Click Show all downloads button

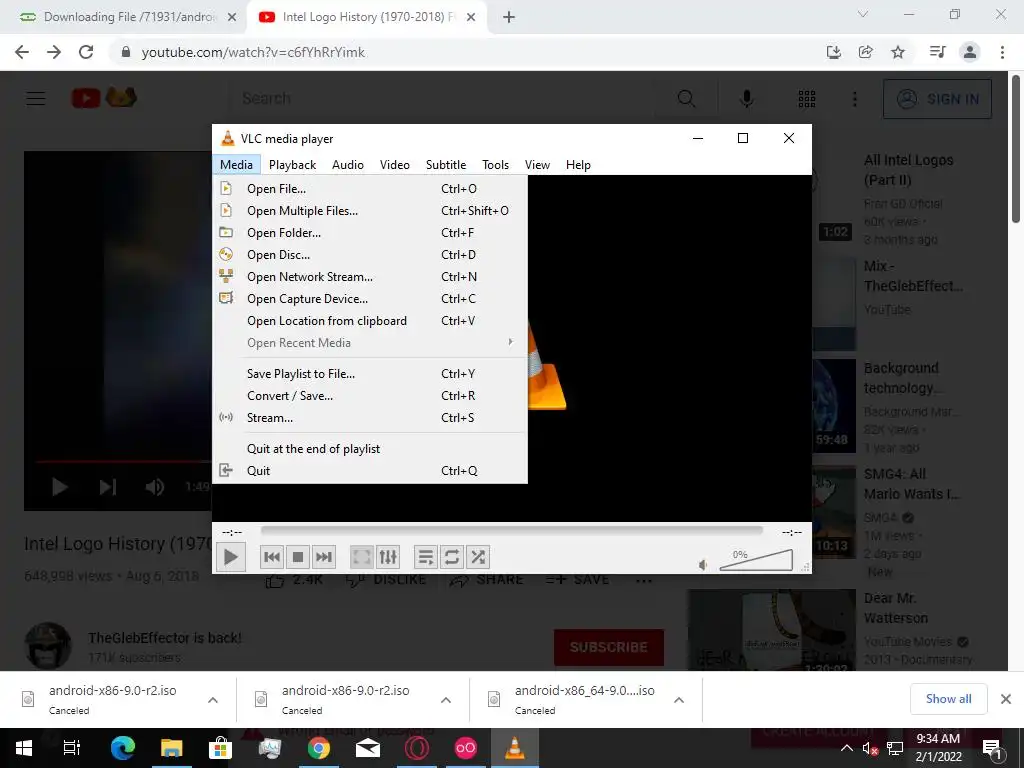(948, 699)
